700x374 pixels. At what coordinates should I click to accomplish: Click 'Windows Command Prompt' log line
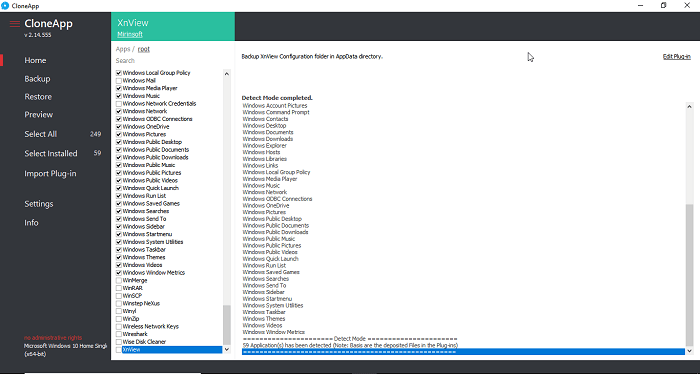point(276,112)
